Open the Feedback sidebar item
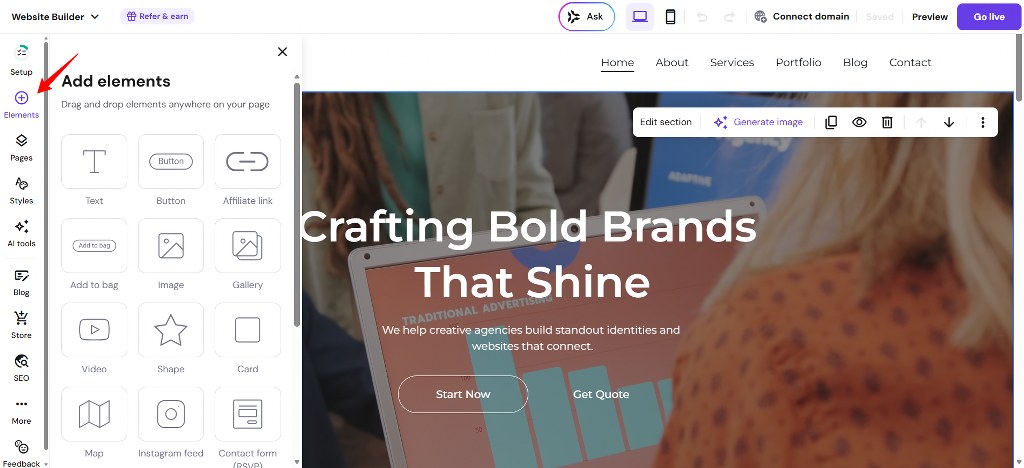This screenshot has height=468, width=1024. click(21, 453)
